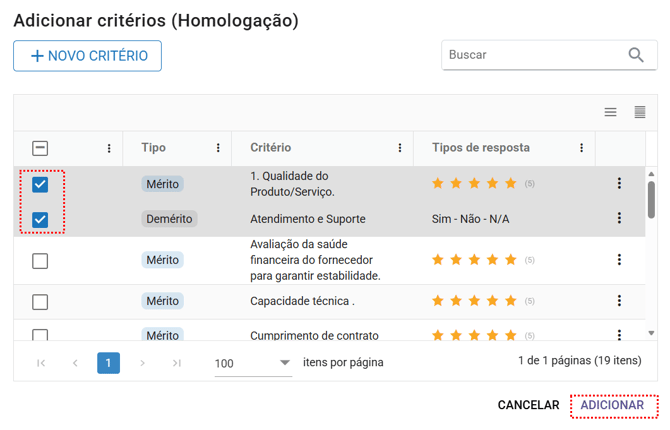Click the ADICIONAR button
Screen dimensions: 670x430
click(x=613, y=405)
